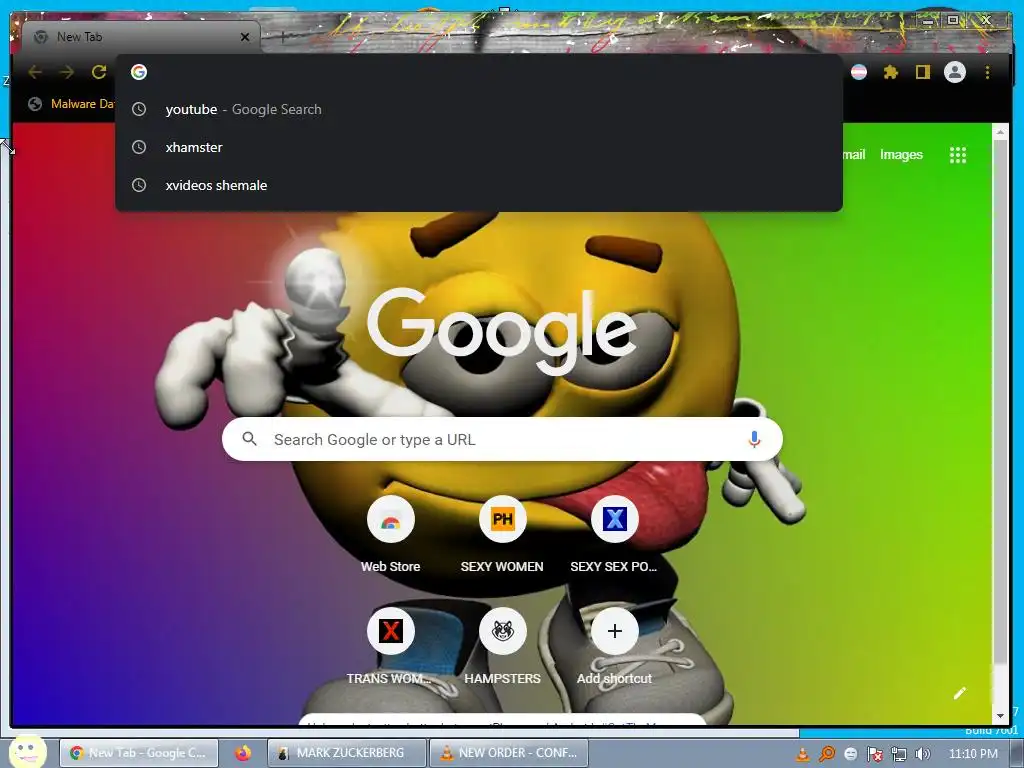Click the orange magnifier tray icon
Screen dimensions: 1024x768
(x=827, y=754)
